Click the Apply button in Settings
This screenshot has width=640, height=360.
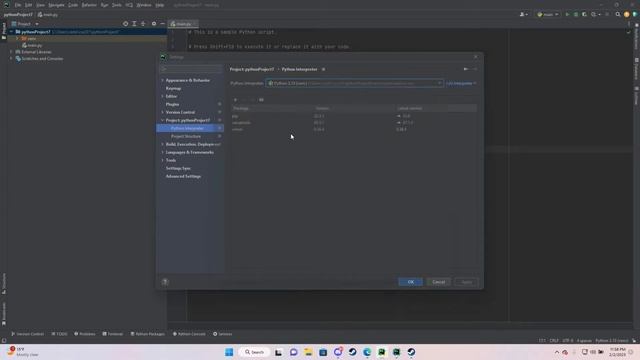[x=467, y=282]
